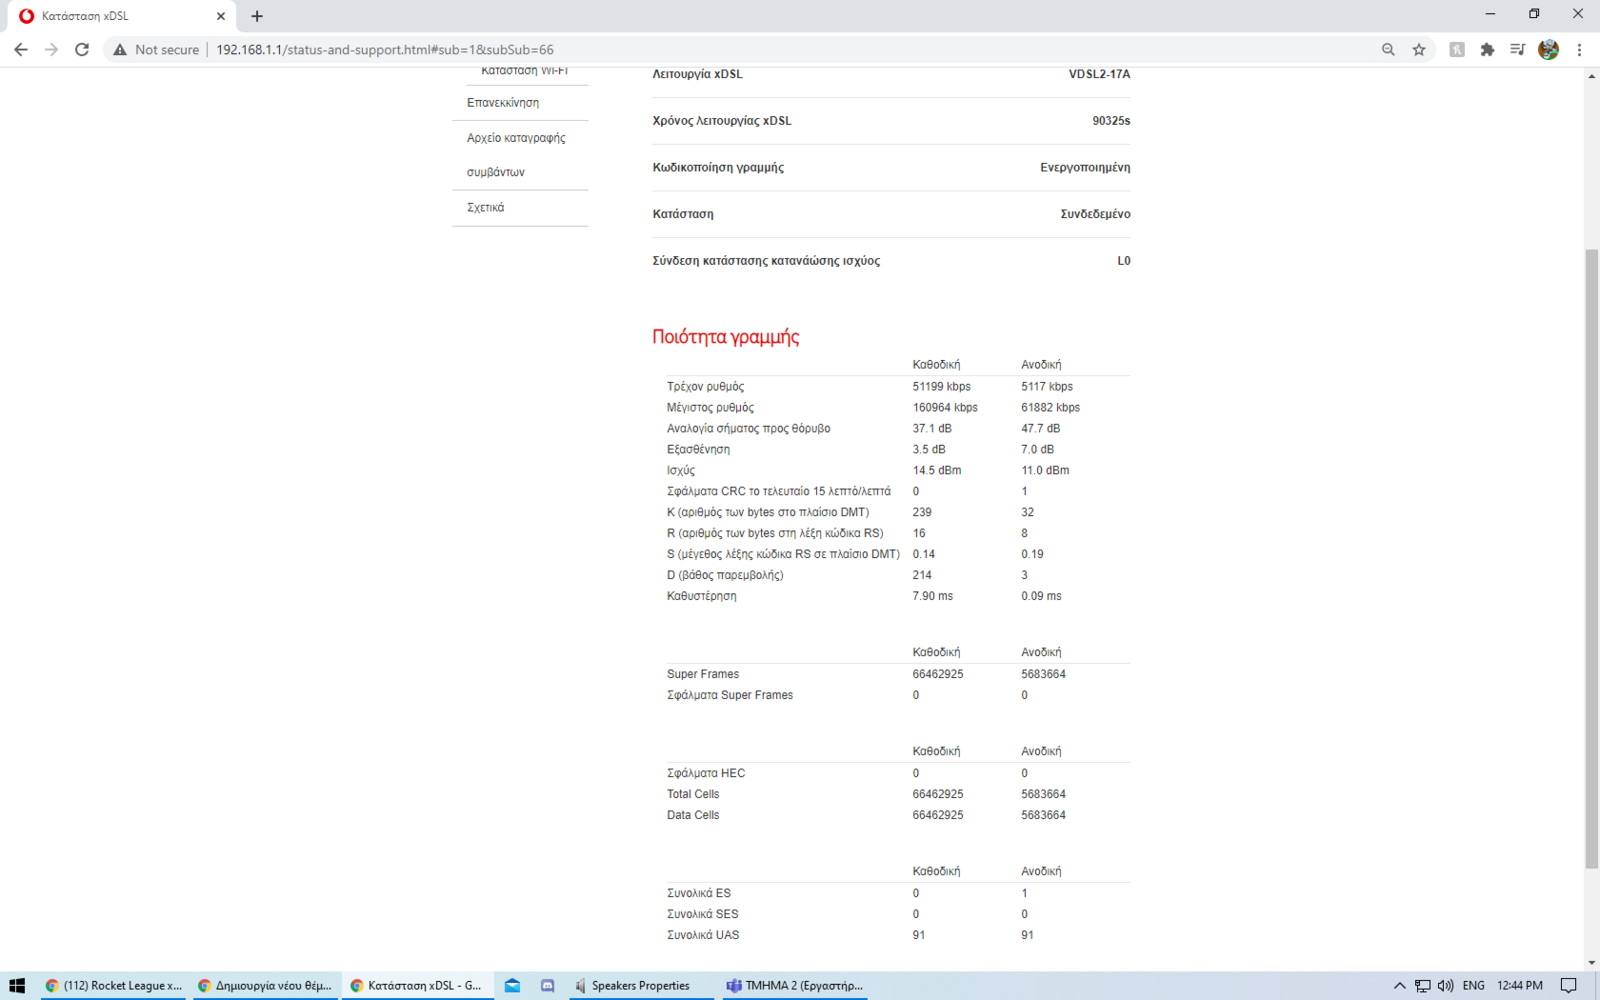Click the Τρέχον ρυθμός row label
Screen dimensions: 1600x1000
705,387
